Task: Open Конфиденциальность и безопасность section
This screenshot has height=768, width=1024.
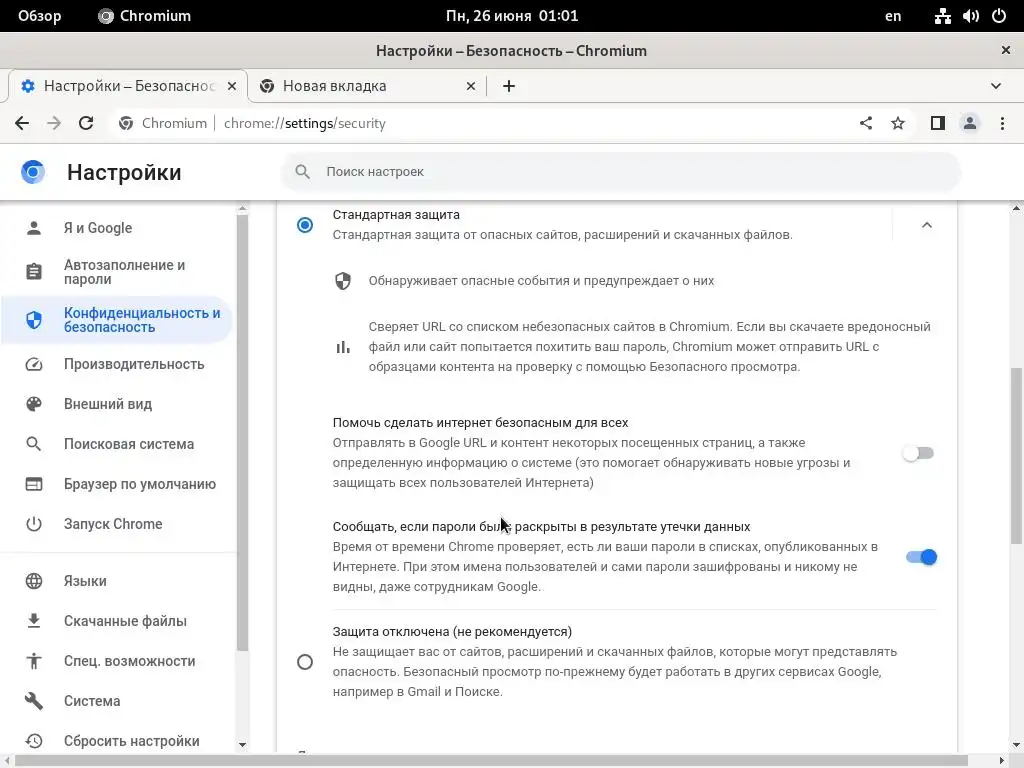Action: click(118, 320)
